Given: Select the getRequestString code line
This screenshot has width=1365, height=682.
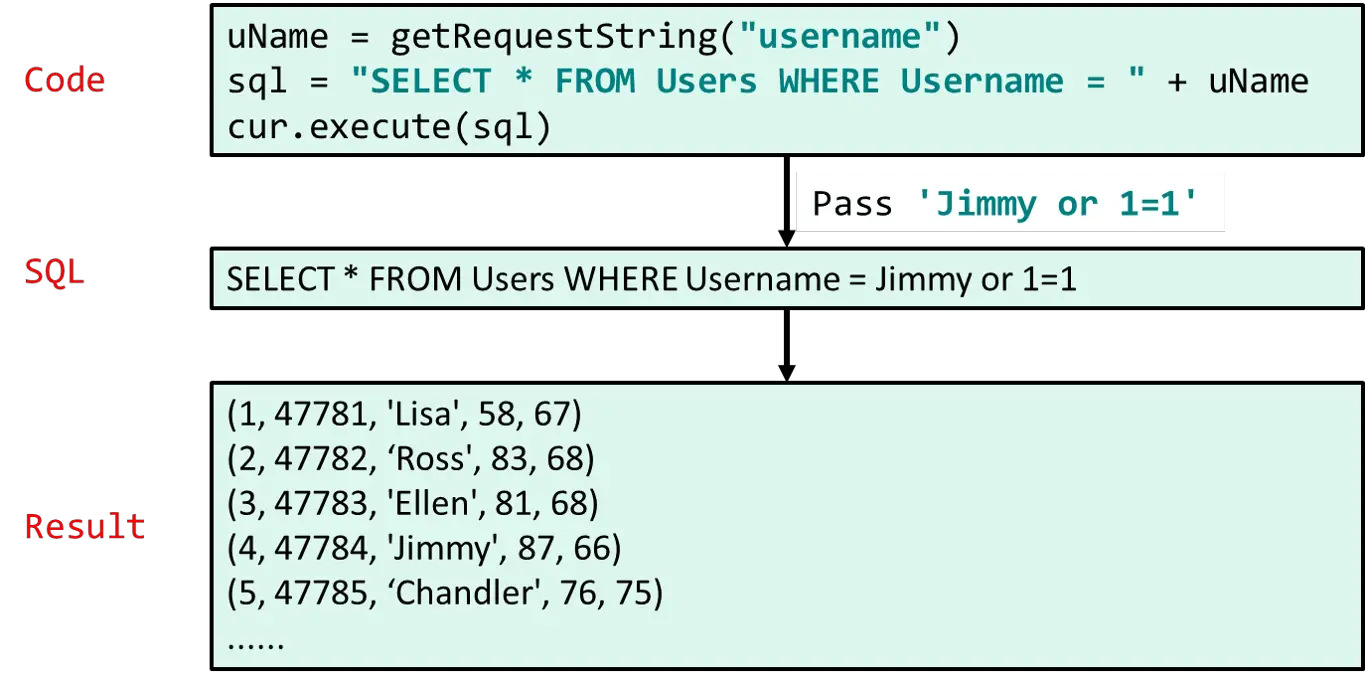Looking at the screenshot, I should (x=593, y=37).
